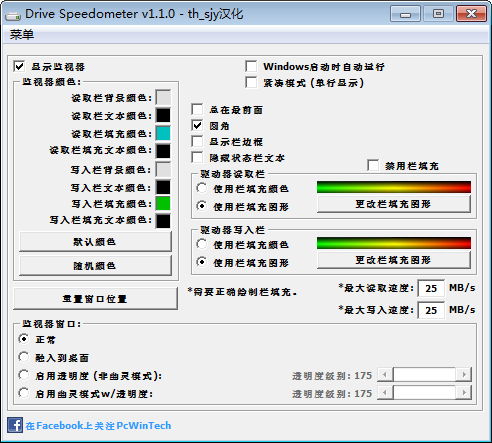Toggle the 显示监视器 checkbox

click(x=19, y=66)
